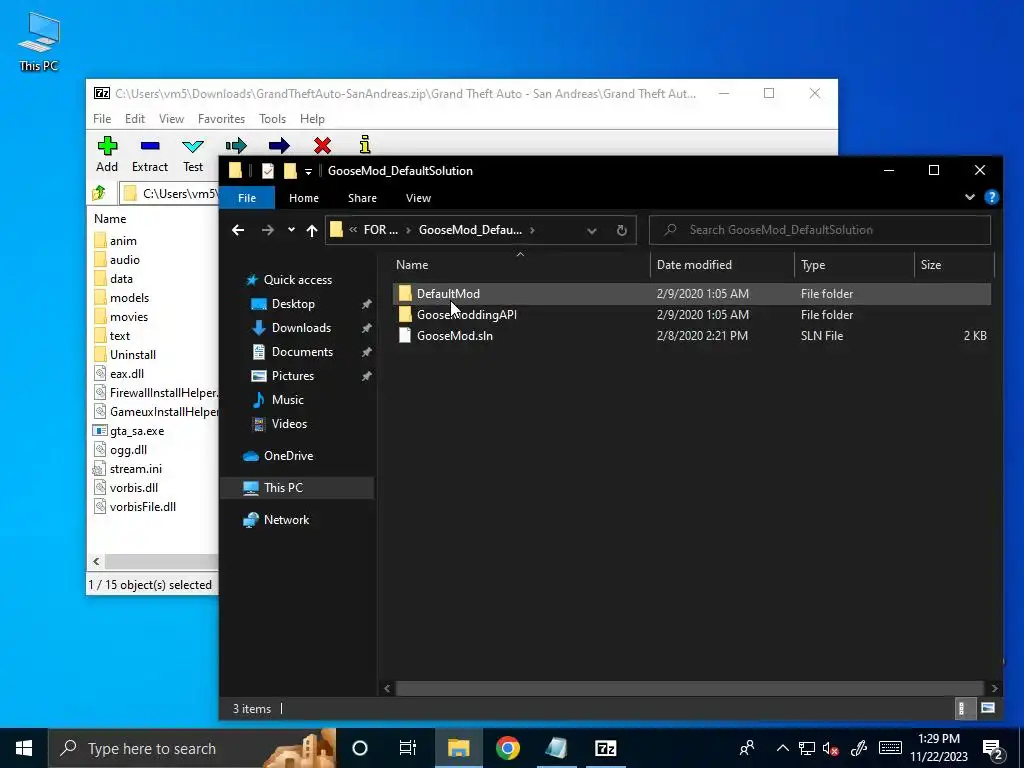
Task: Select Network in navigation pane
Action: [x=286, y=520]
